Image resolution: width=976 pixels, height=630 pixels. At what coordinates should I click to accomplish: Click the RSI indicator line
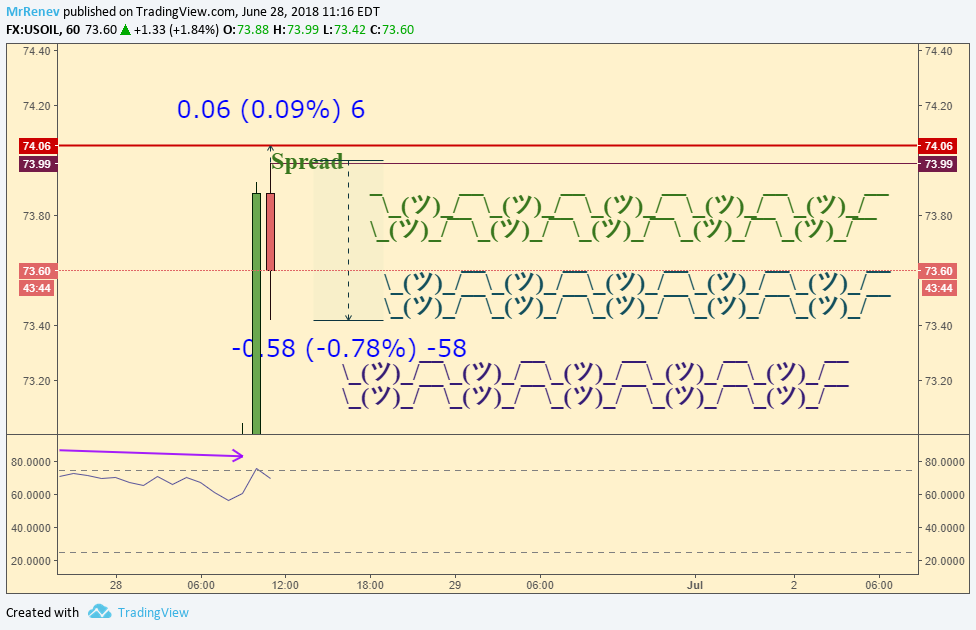[165, 484]
